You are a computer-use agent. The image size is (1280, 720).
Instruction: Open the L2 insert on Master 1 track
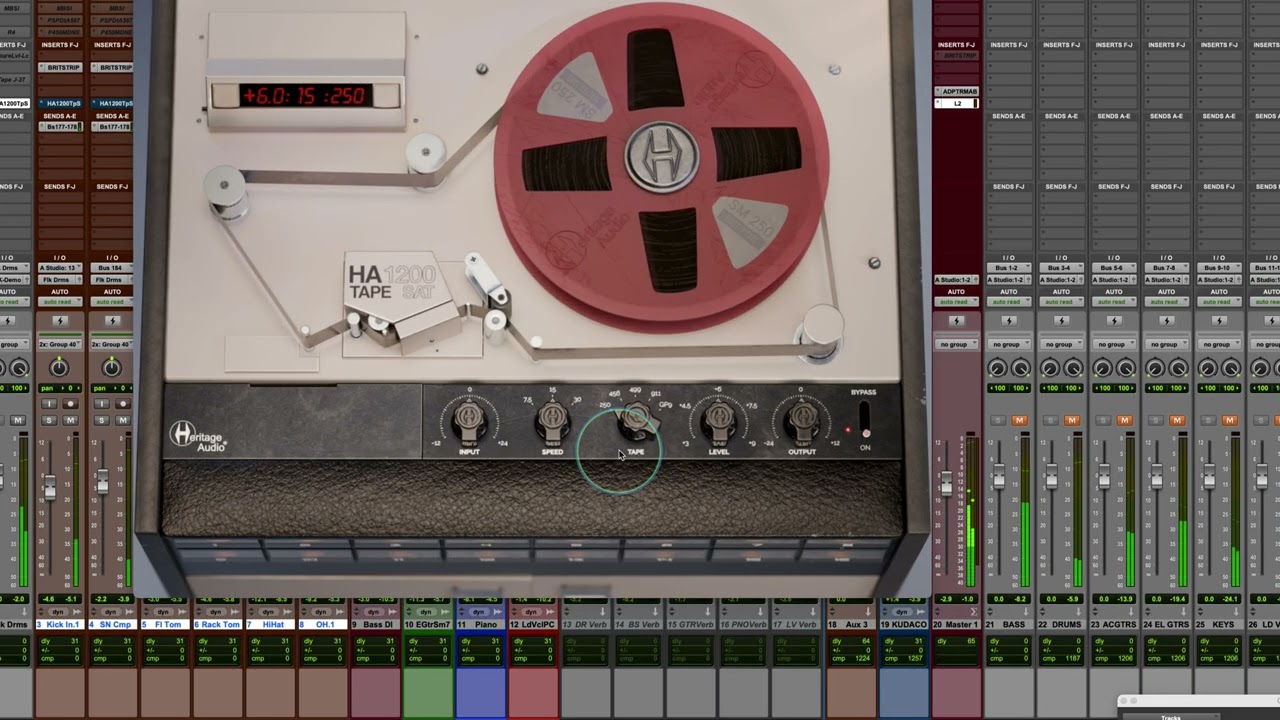[x=956, y=103]
